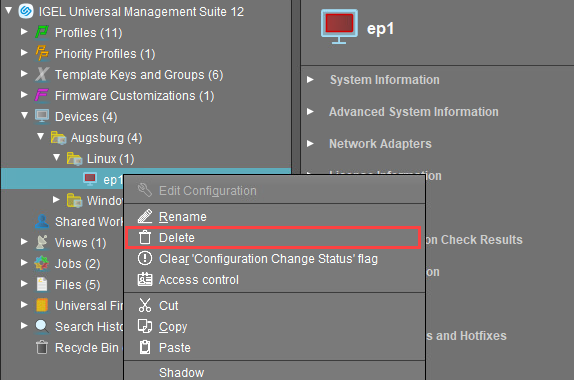Open Advanced System Information section
This screenshot has width=574, height=380.
pos(414,112)
